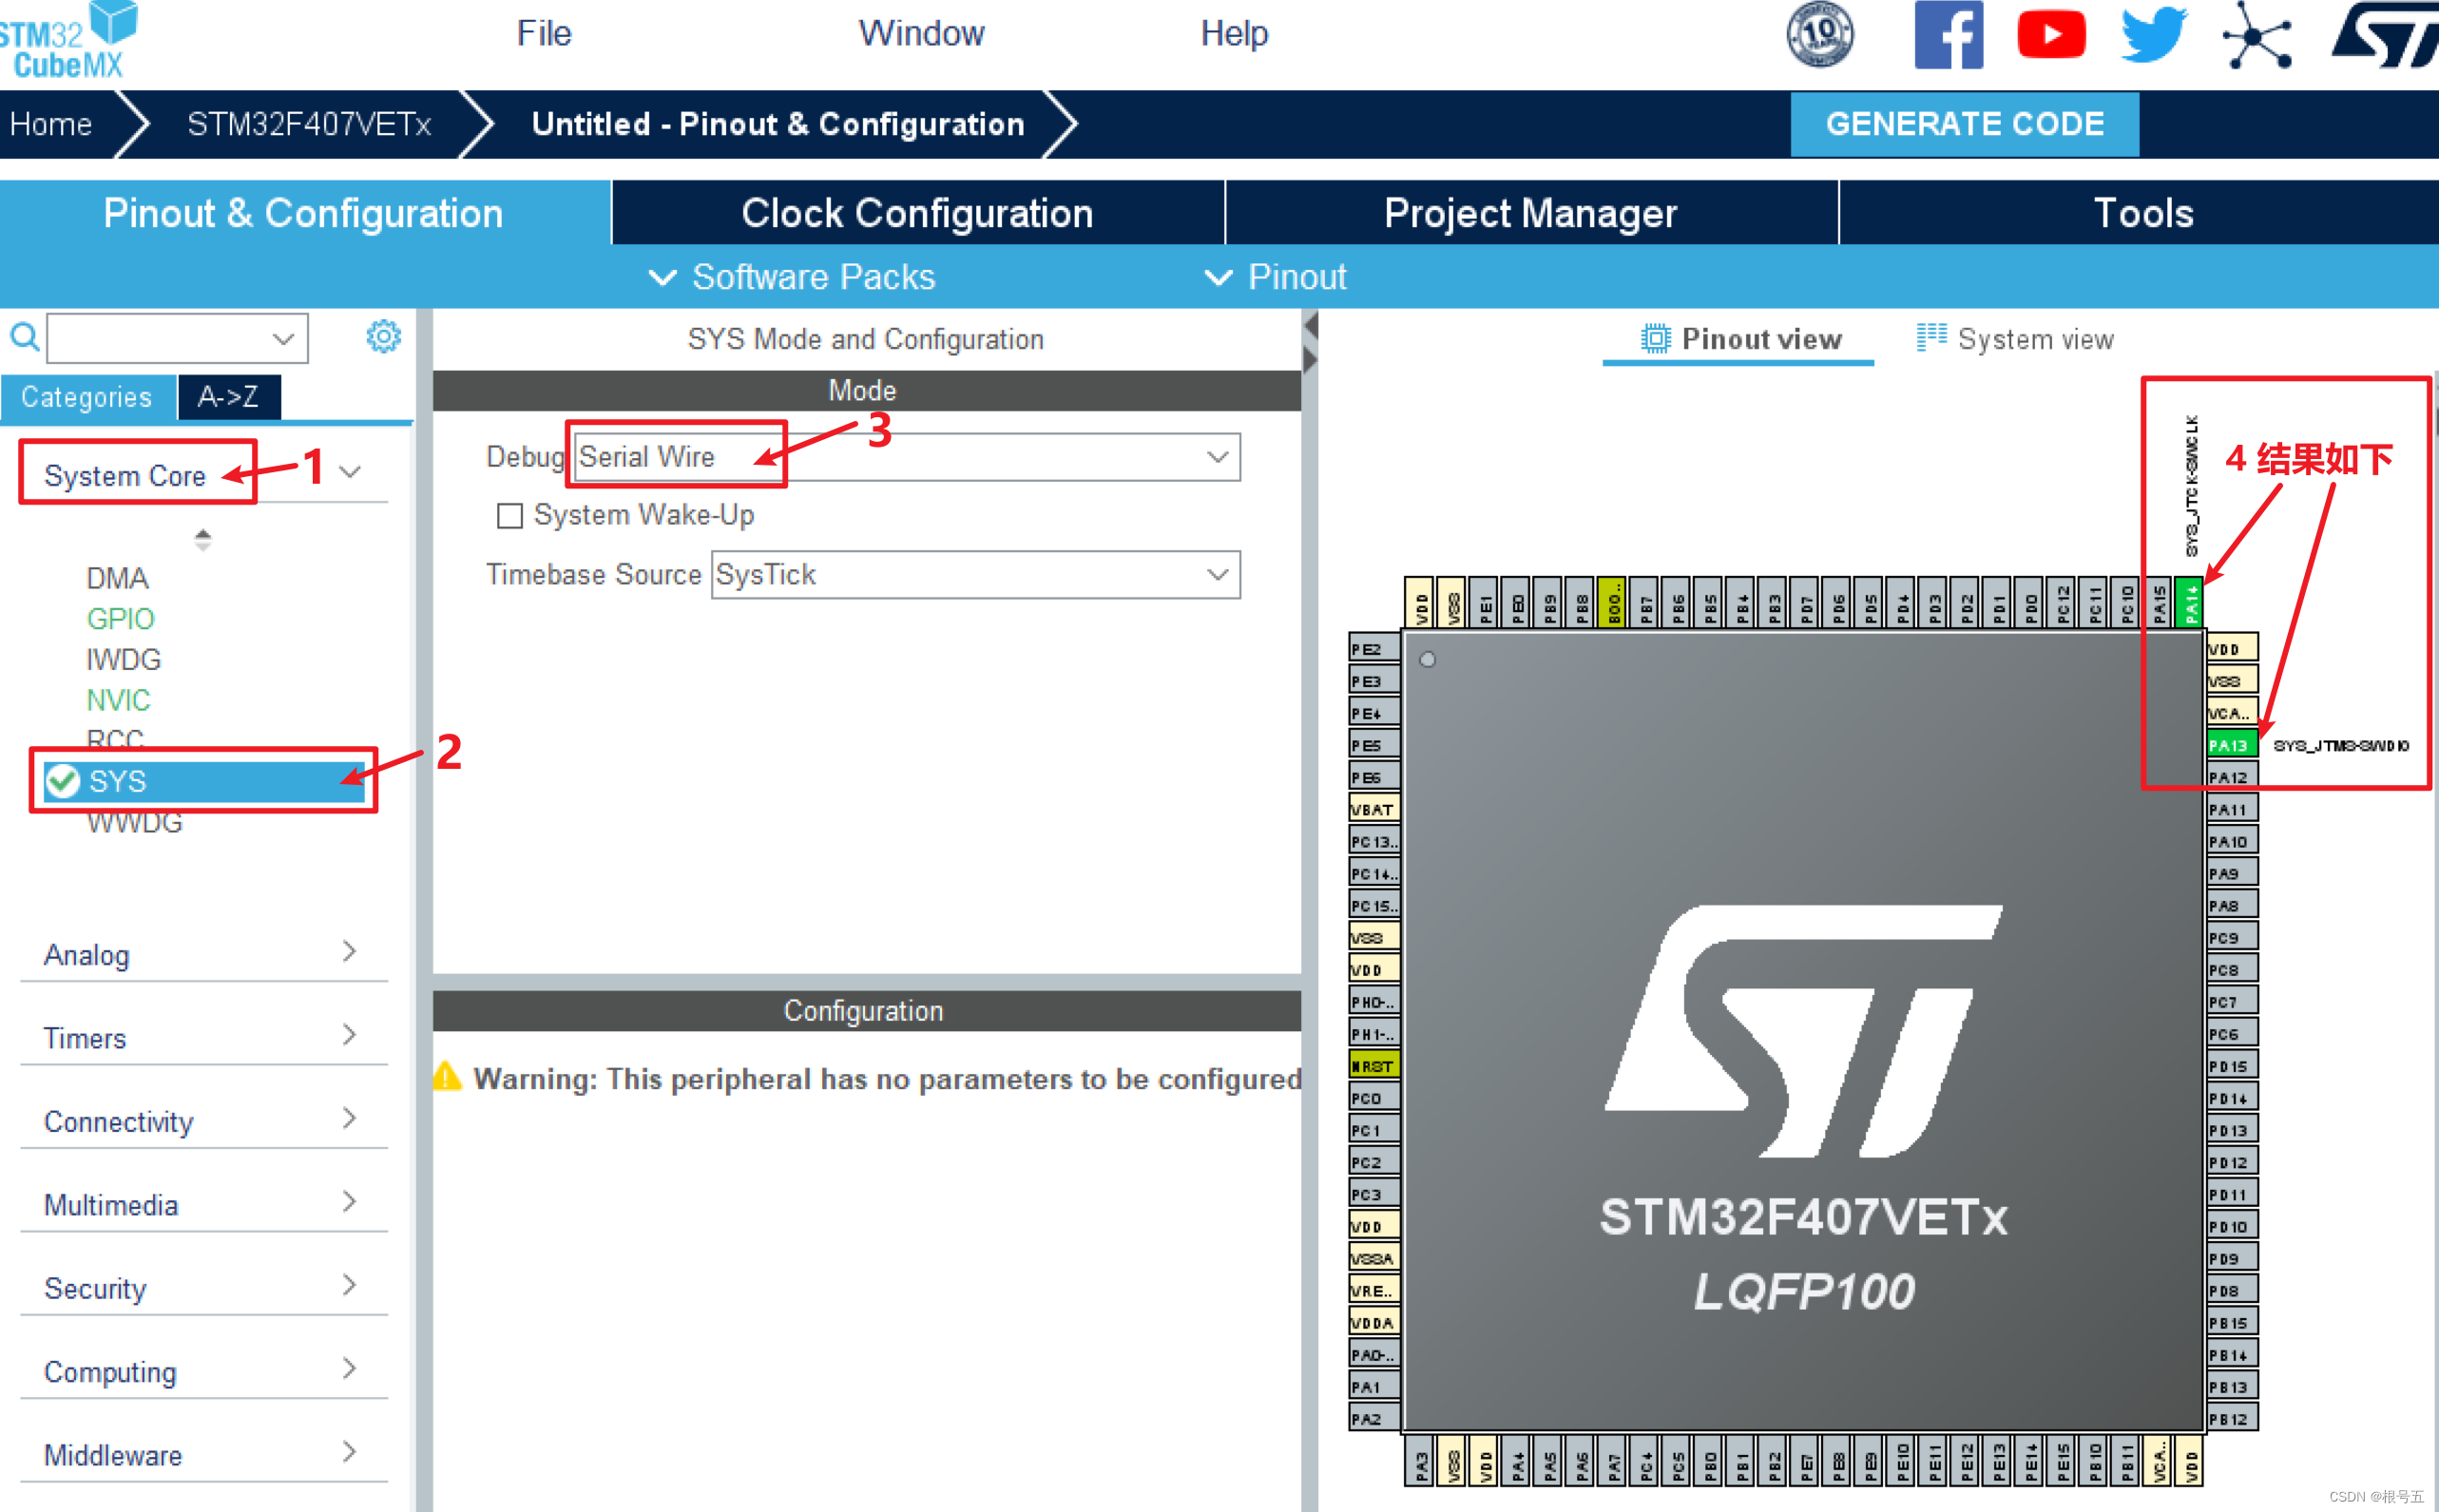Open the Facebook icon link
Screen dimensions: 2439x1512
tap(1948, 35)
